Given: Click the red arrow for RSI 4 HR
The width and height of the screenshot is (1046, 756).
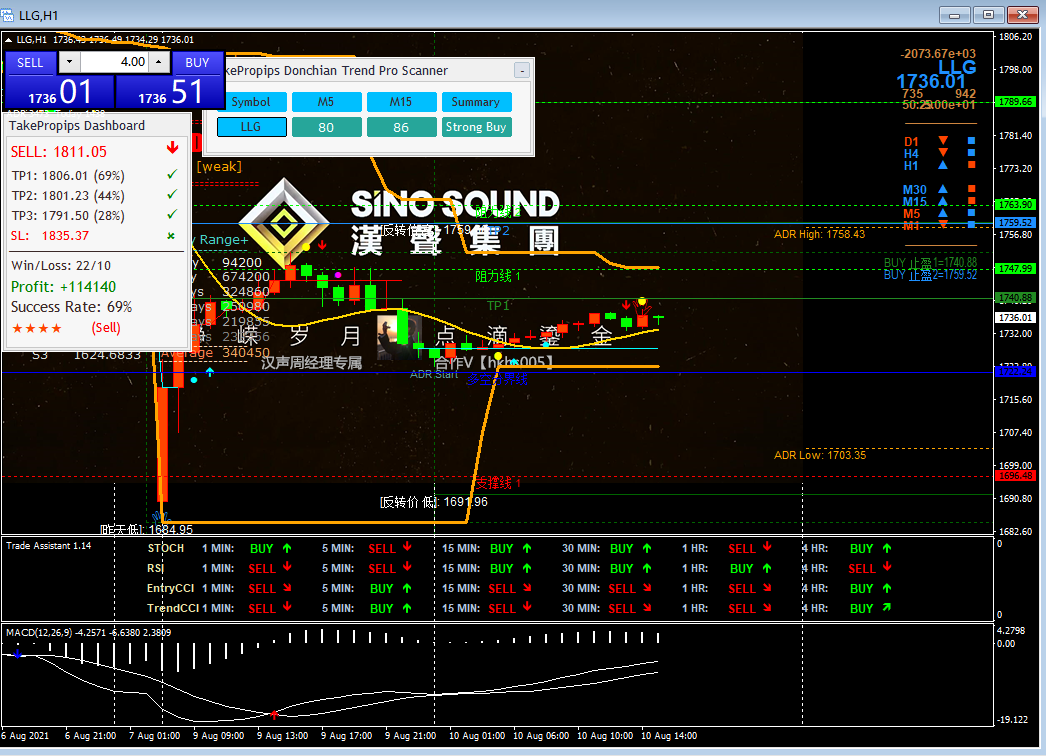Looking at the screenshot, I should 887,567.
